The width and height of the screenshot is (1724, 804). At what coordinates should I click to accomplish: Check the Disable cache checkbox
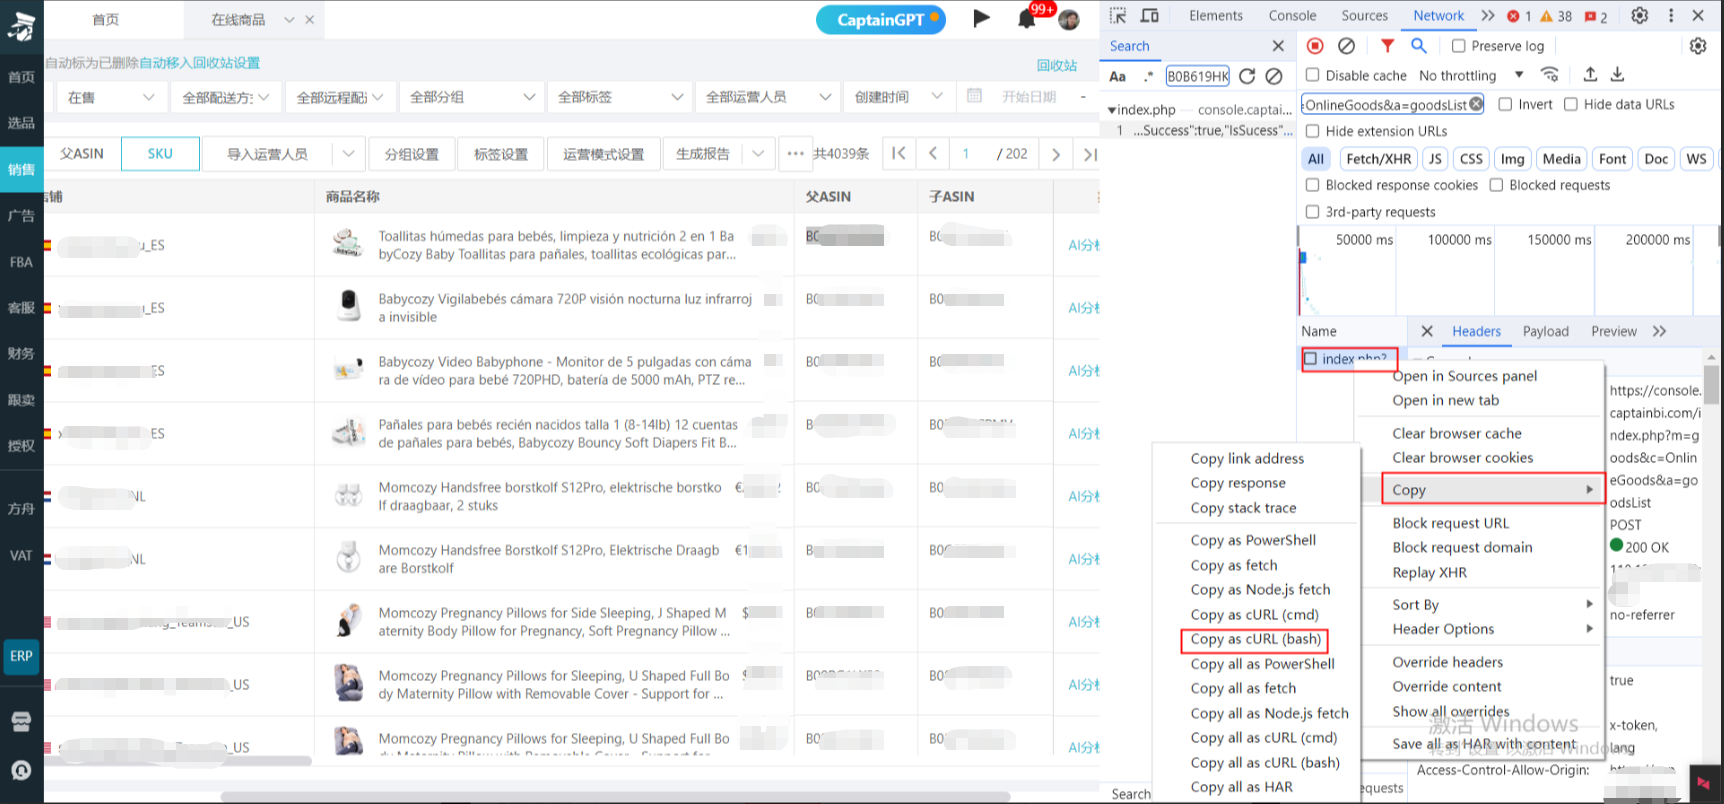pyautogui.click(x=1313, y=75)
